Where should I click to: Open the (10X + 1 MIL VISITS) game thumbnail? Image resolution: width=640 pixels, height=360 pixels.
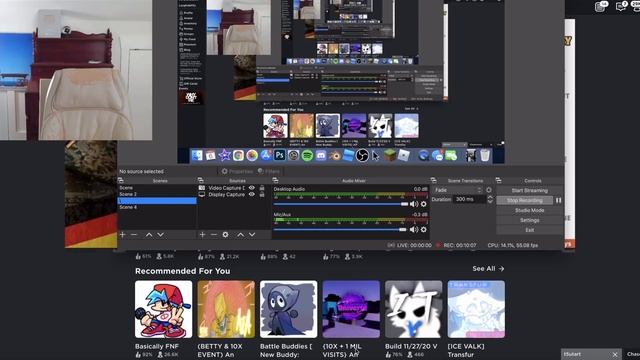(x=351, y=309)
